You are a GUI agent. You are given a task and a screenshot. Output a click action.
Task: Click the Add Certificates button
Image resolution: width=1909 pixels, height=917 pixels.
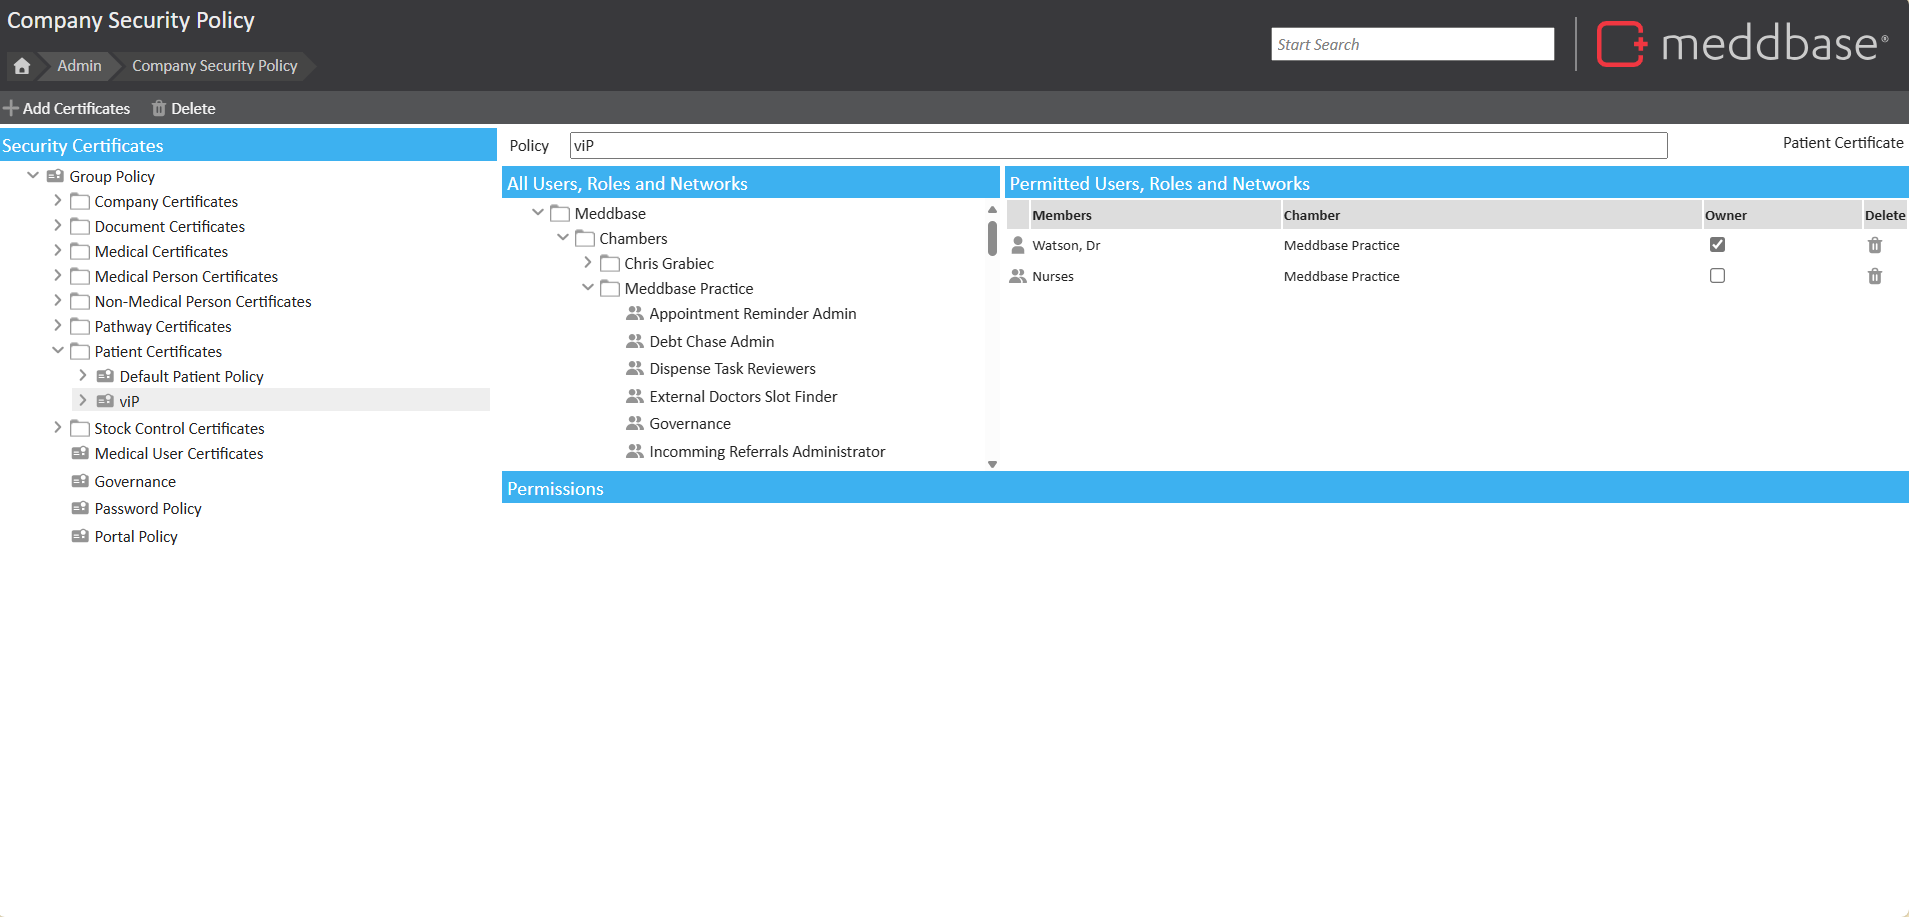pos(67,108)
